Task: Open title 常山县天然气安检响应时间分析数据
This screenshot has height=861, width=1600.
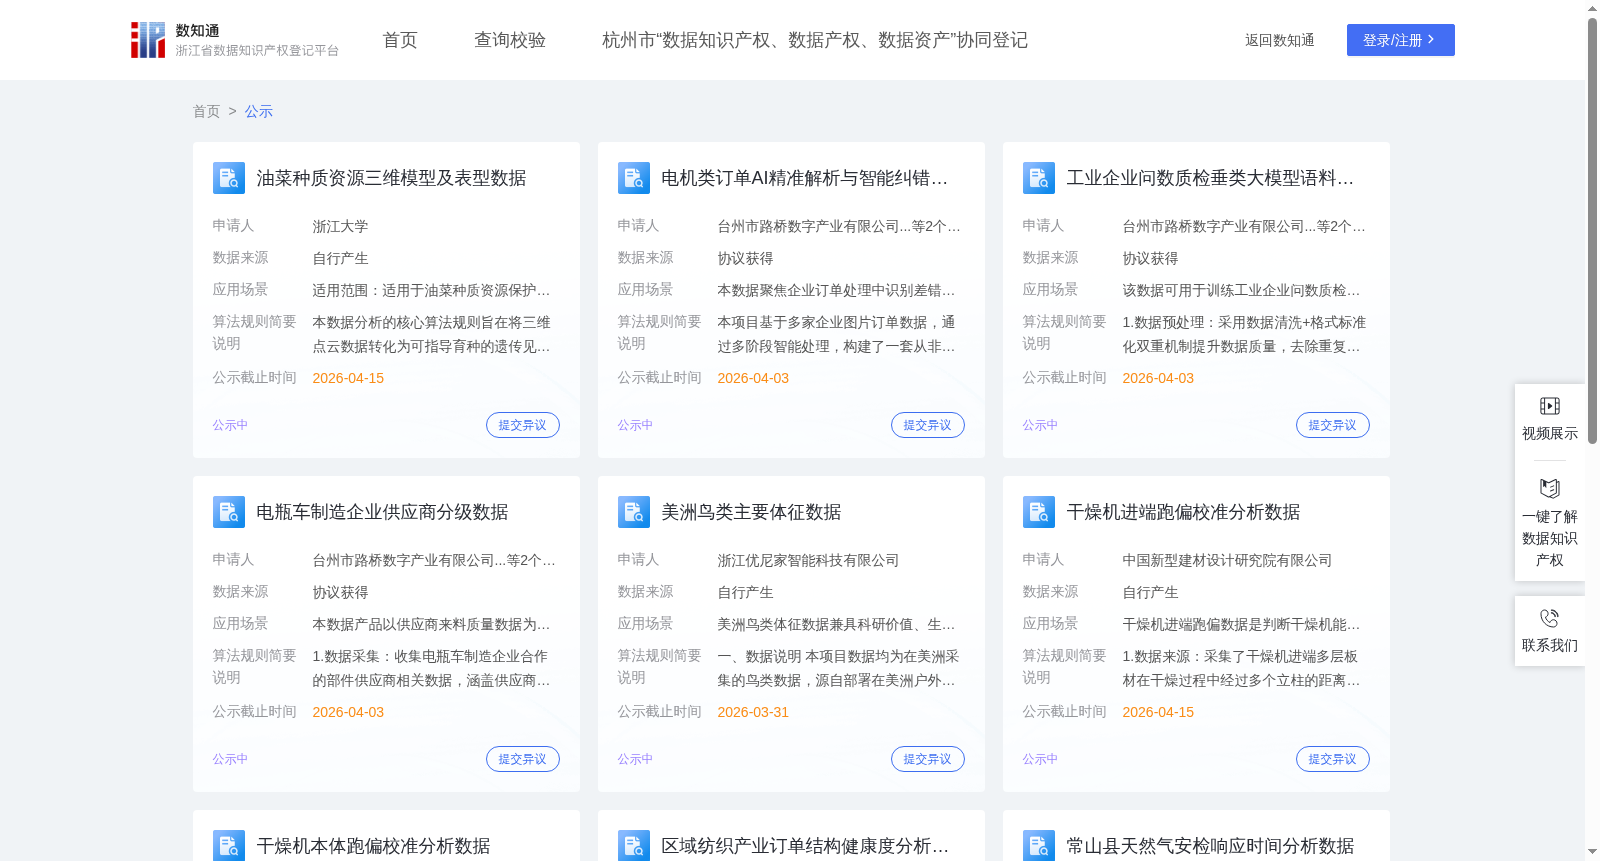Action: (1210, 846)
